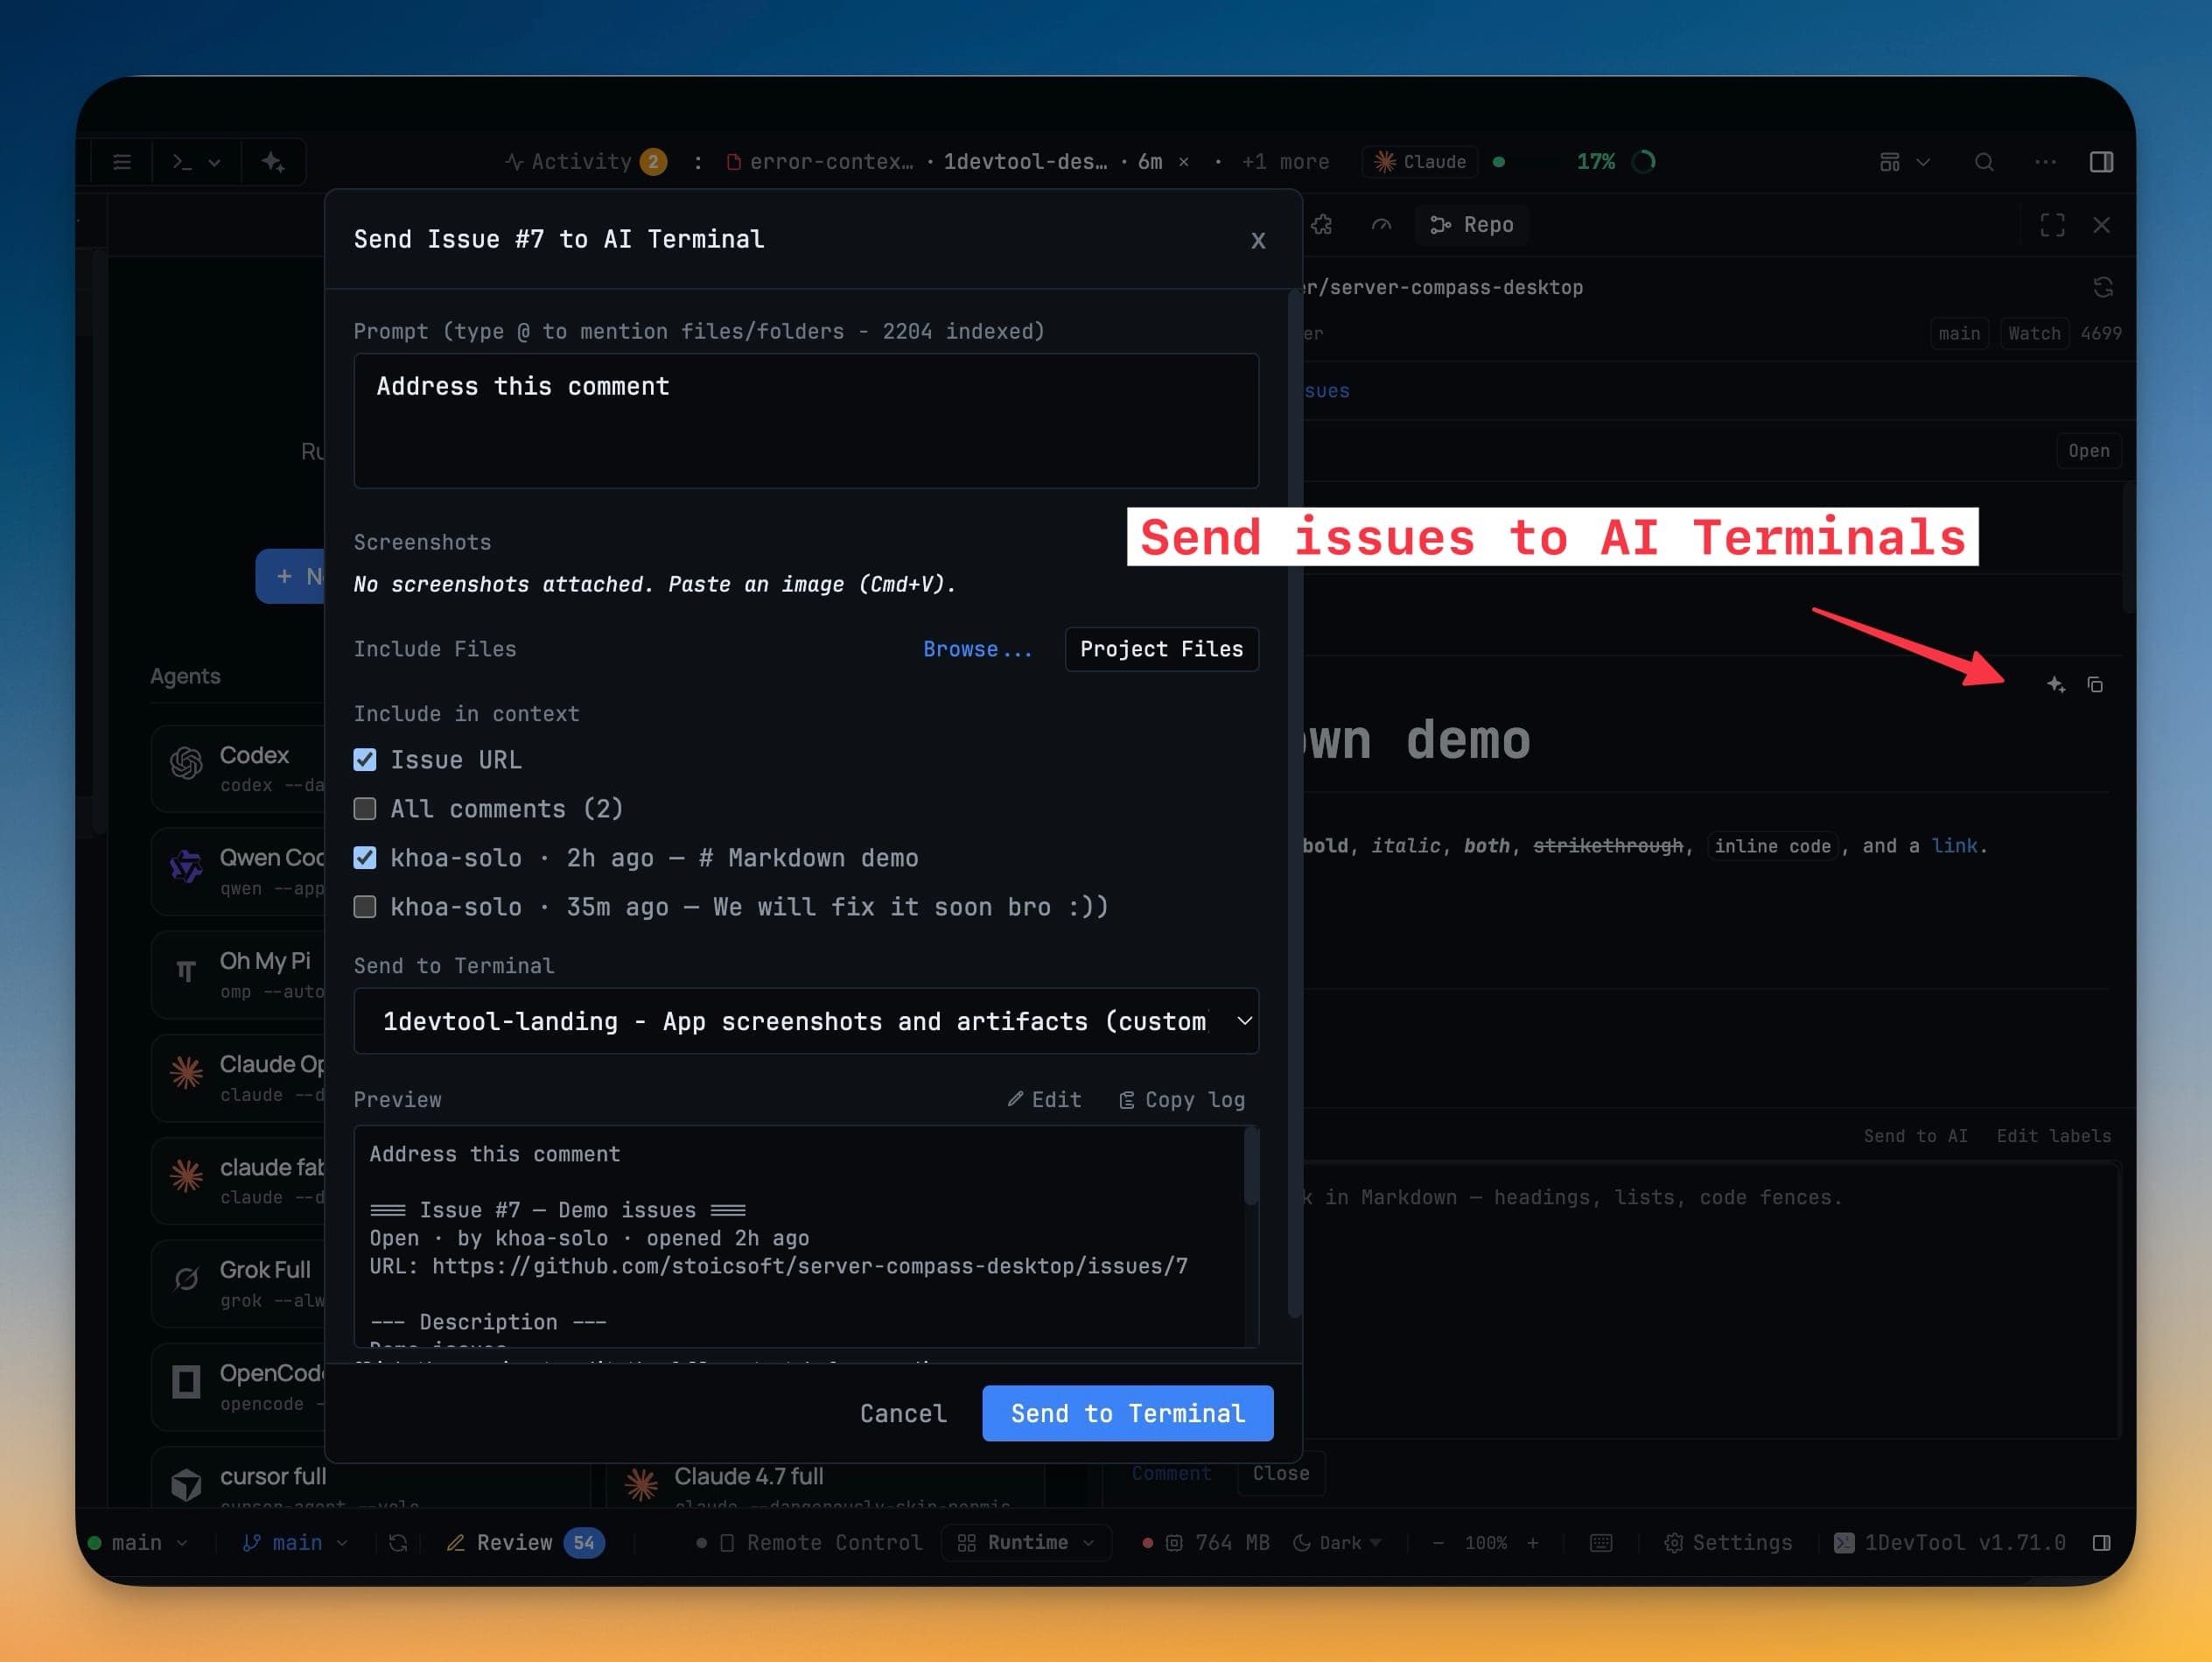Viewport: 2212px width, 1662px height.
Task: Click Edit above the Preview box
Action: tap(1044, 1100)
